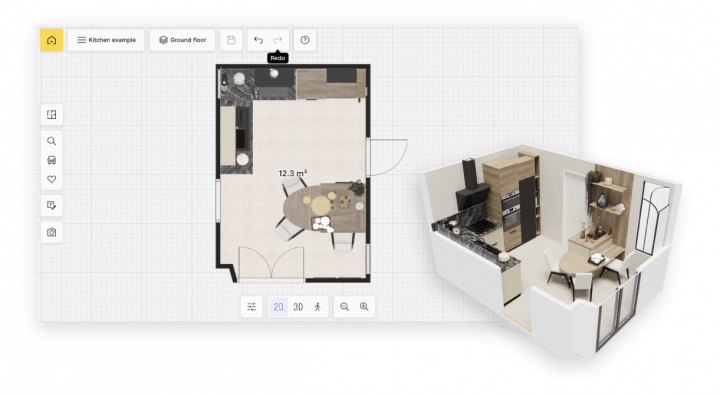
Task: Open the furniture catalog armchair icon
Action: [51, 160]
